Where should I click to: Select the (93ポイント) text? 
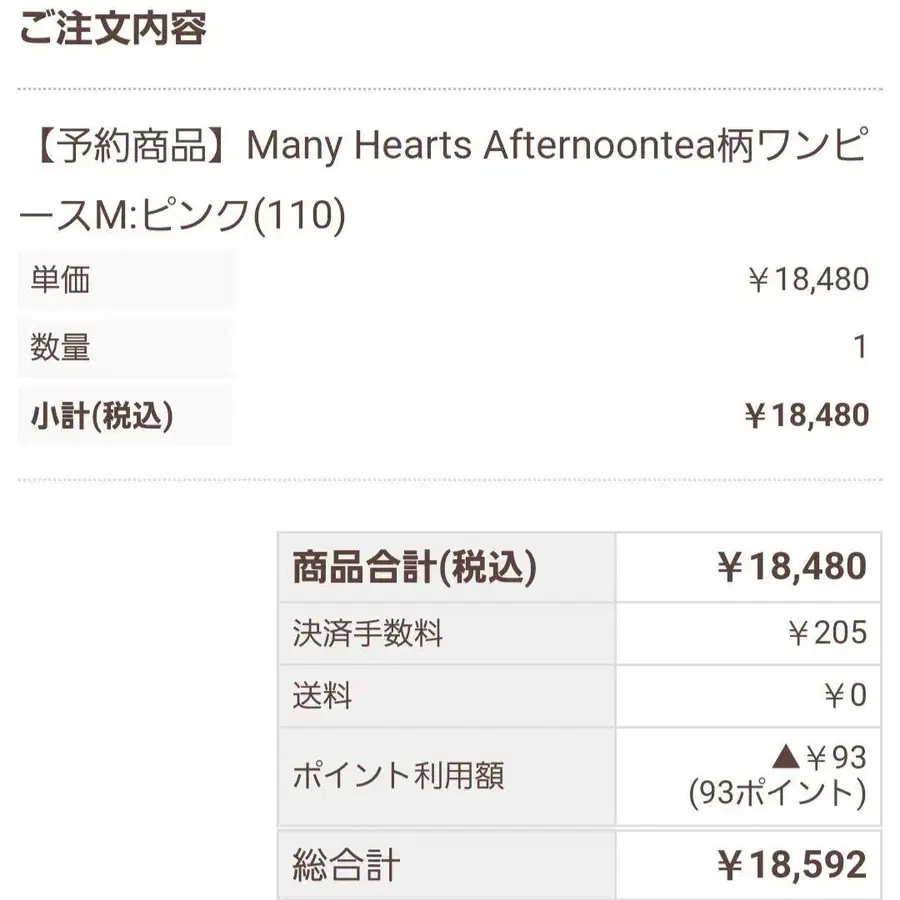[777, 794]
